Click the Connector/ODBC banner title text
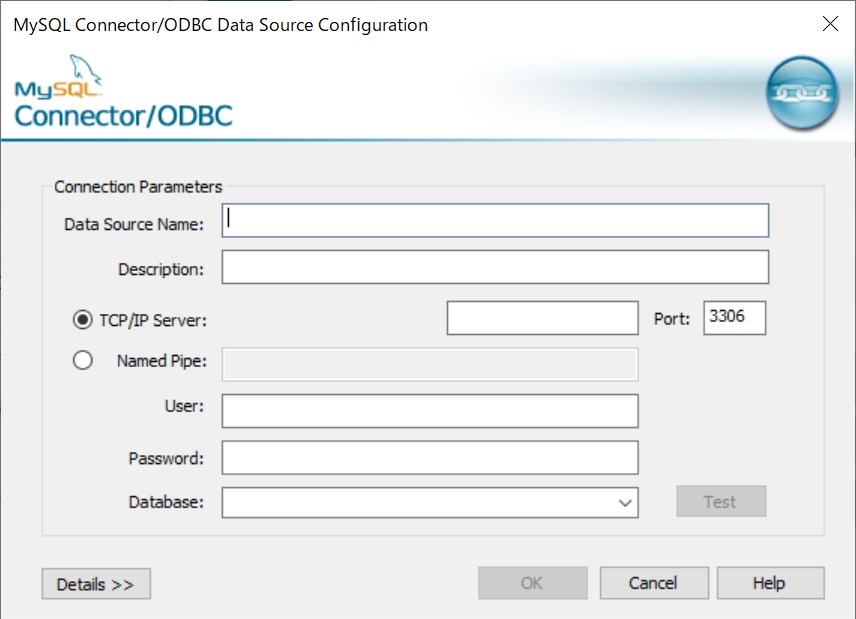 click(123, 115)
